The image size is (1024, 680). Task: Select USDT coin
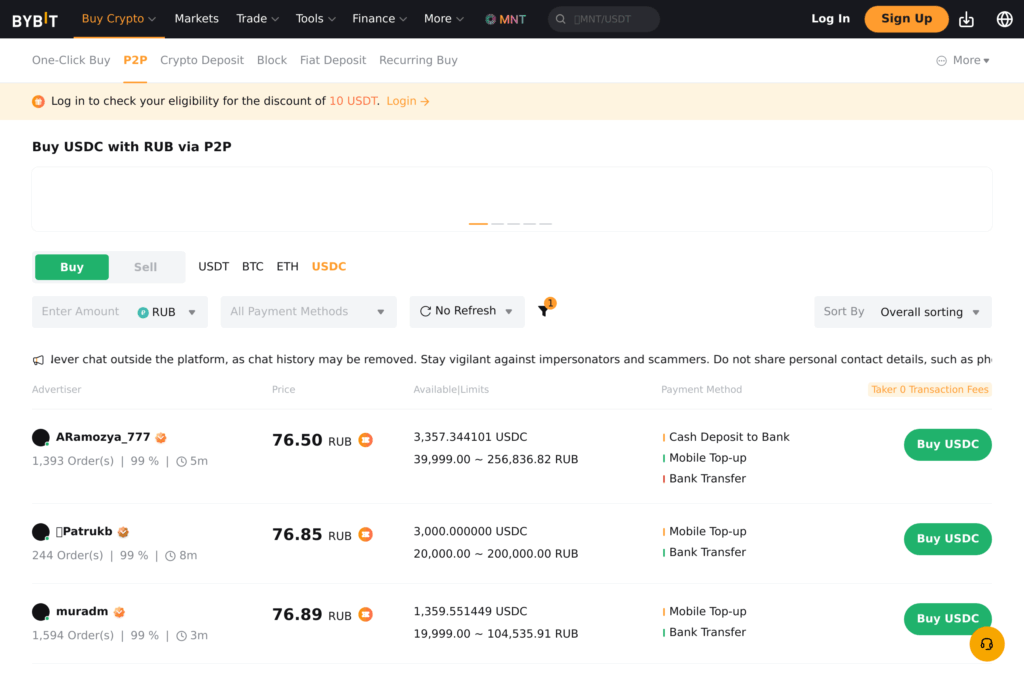[214, 267]
